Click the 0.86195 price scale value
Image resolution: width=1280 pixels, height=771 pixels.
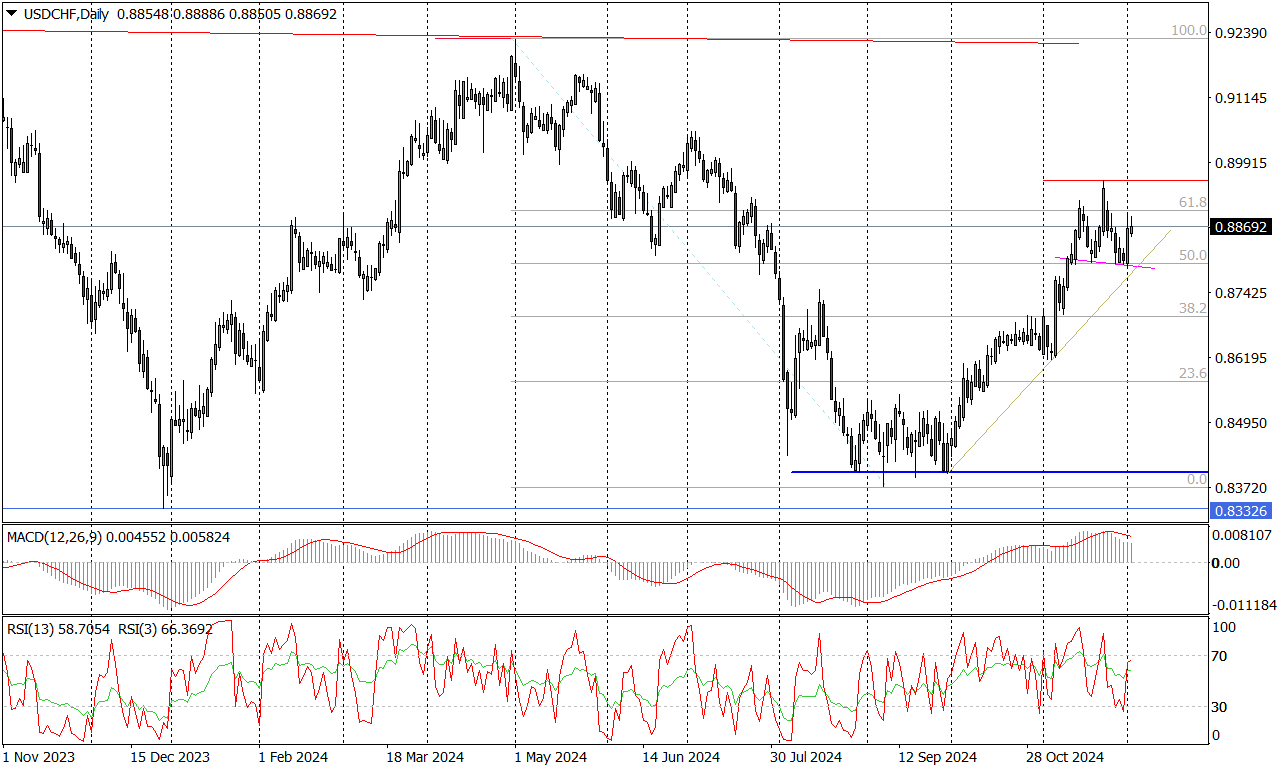(1241, 358)
